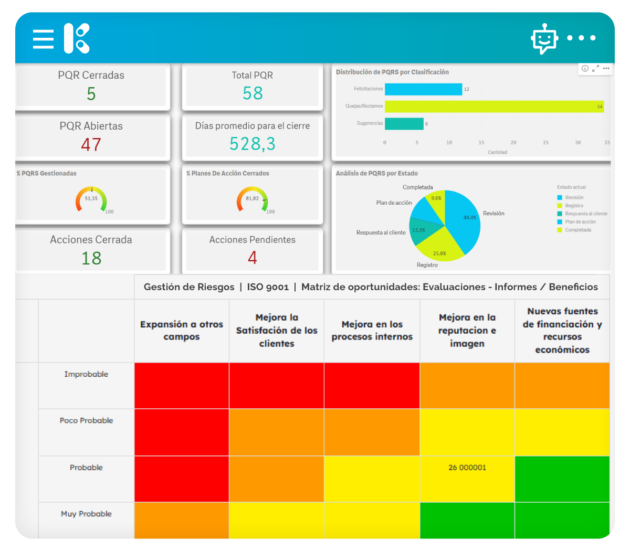
Task: Select the Quejas/Reclamos bar in the chart
Action: point(494,107)
